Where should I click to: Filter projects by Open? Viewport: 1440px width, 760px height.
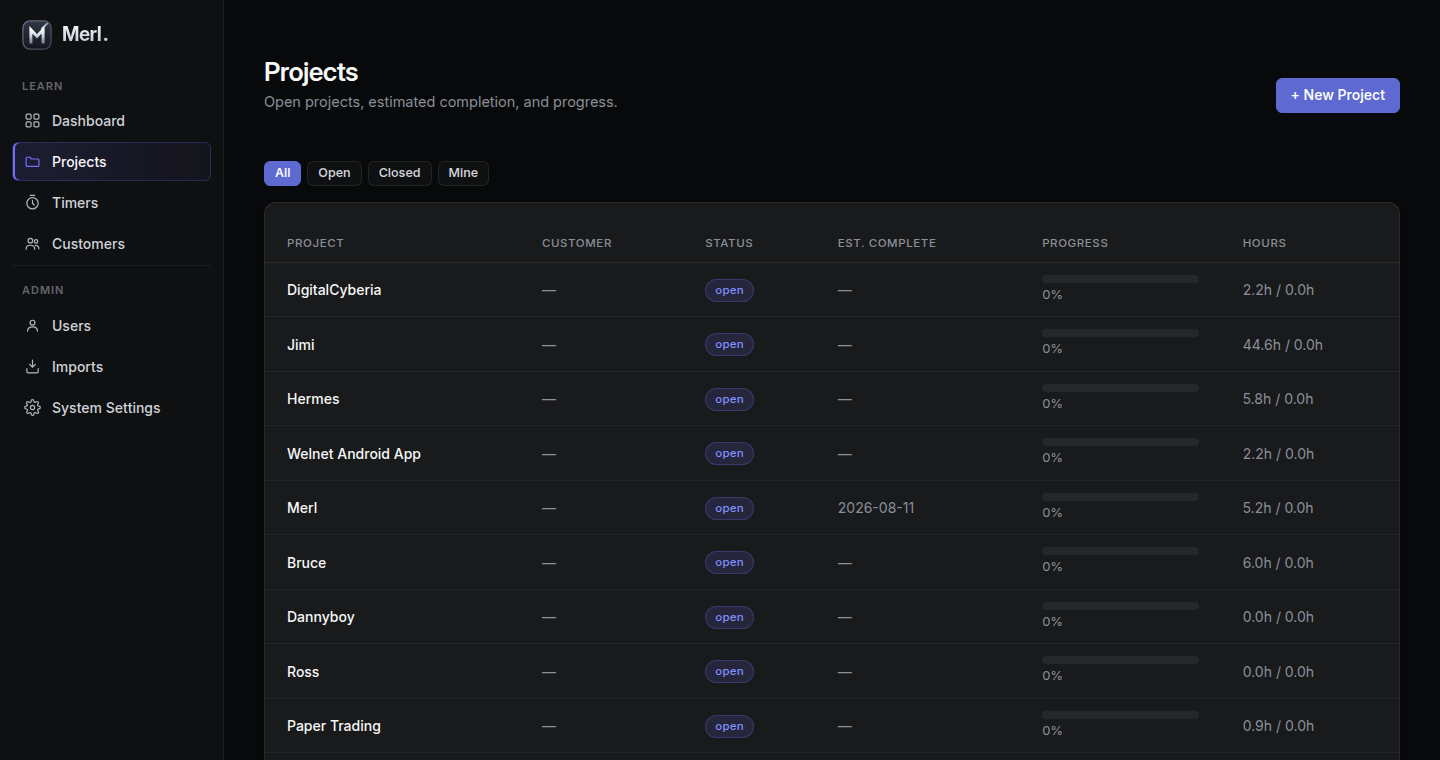click(x=334, y=173)
